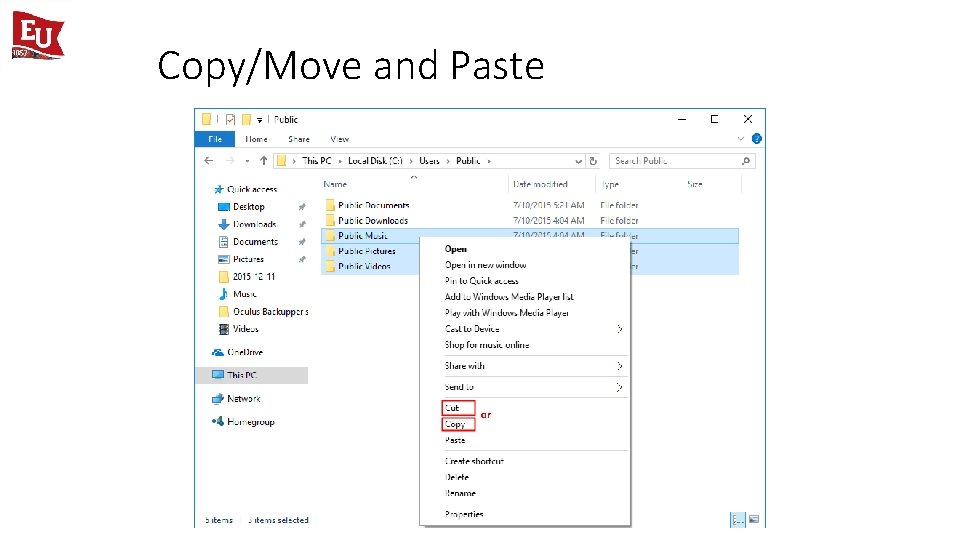Select the Public Videos folder
The width and height of the screenshot is (960, 540).
[364, 266]
